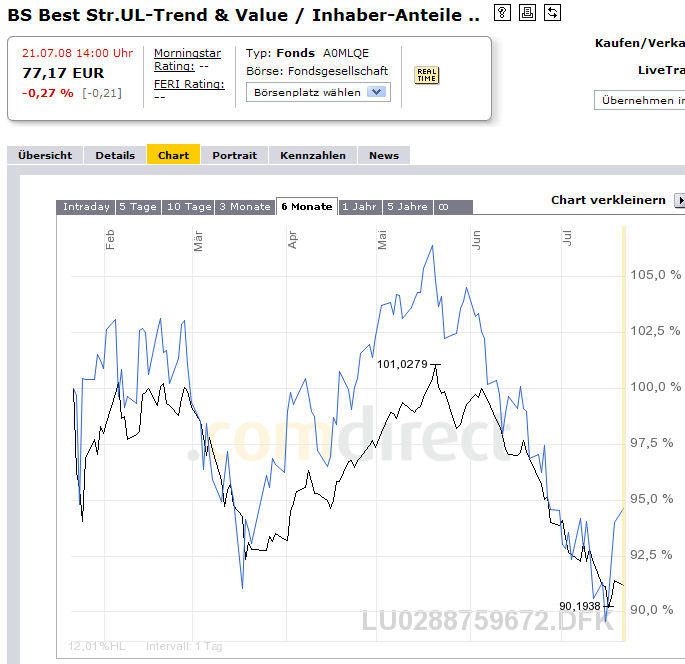Select the 1 Jahr chart range
Image resolution: width=685 pixels, height=664 pixels.
360,207
